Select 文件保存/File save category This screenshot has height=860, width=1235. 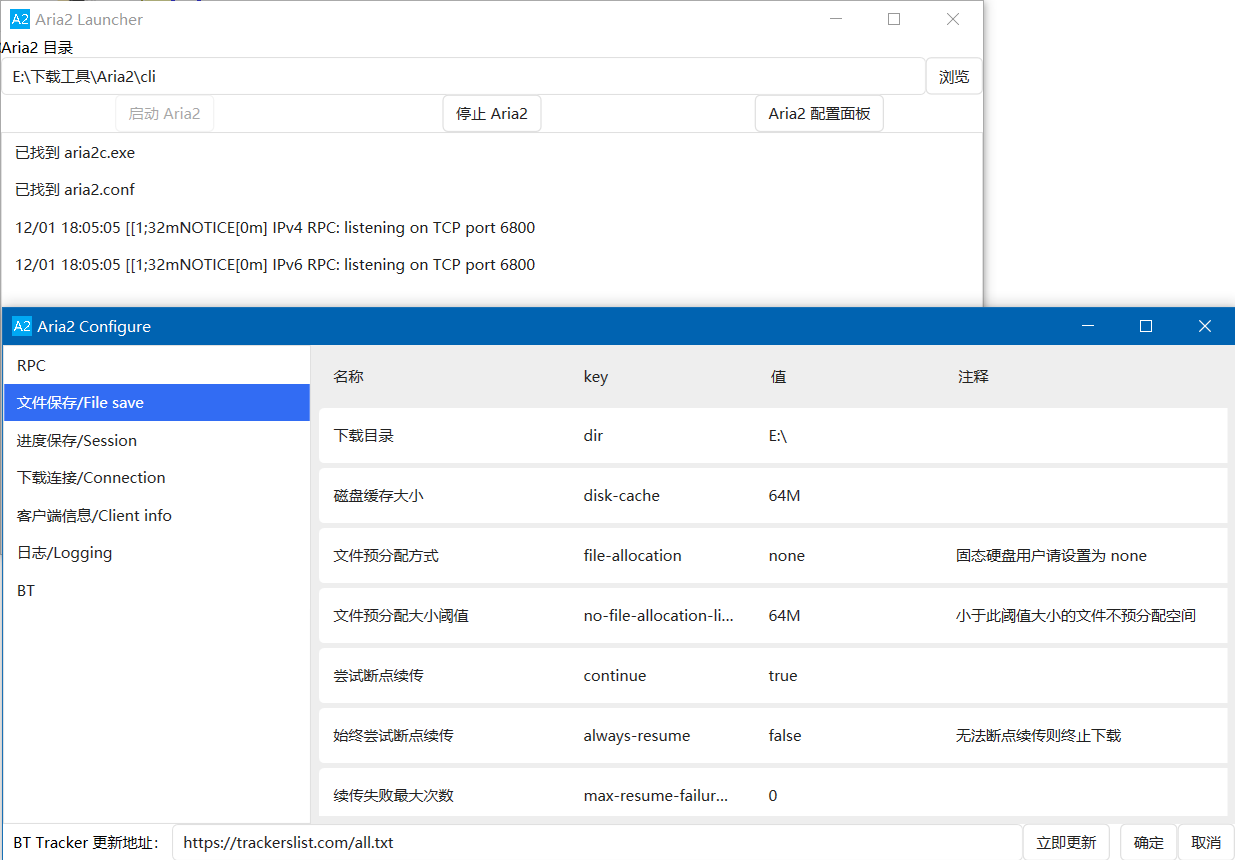click(x=156, y=403)
